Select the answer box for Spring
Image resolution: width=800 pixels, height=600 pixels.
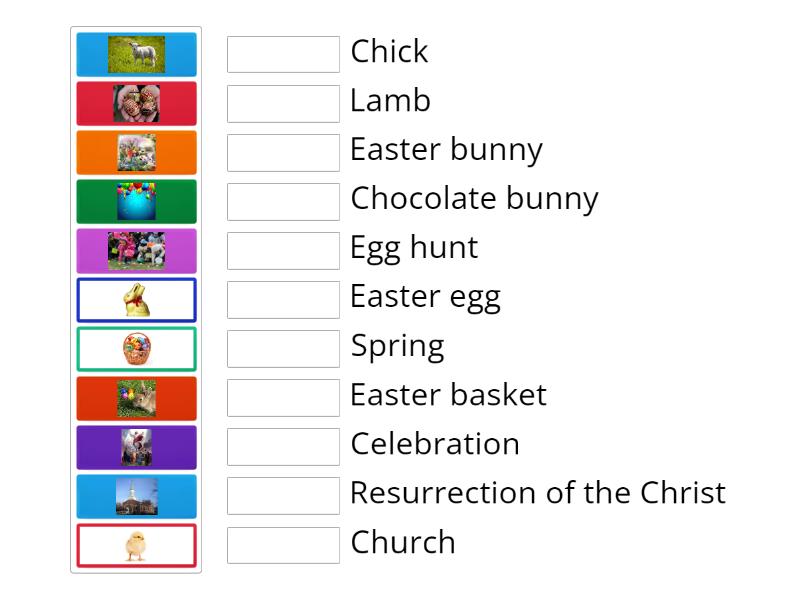(x=283, y=349)
